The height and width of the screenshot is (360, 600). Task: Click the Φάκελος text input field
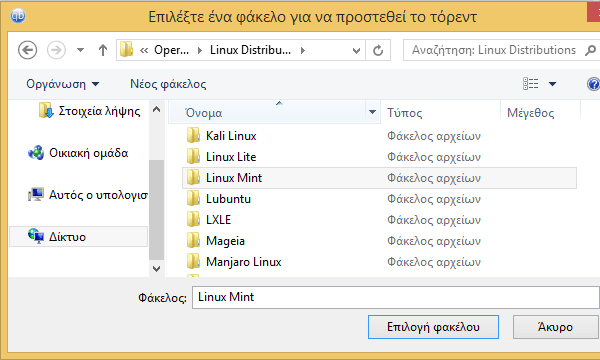pos(396,297)
